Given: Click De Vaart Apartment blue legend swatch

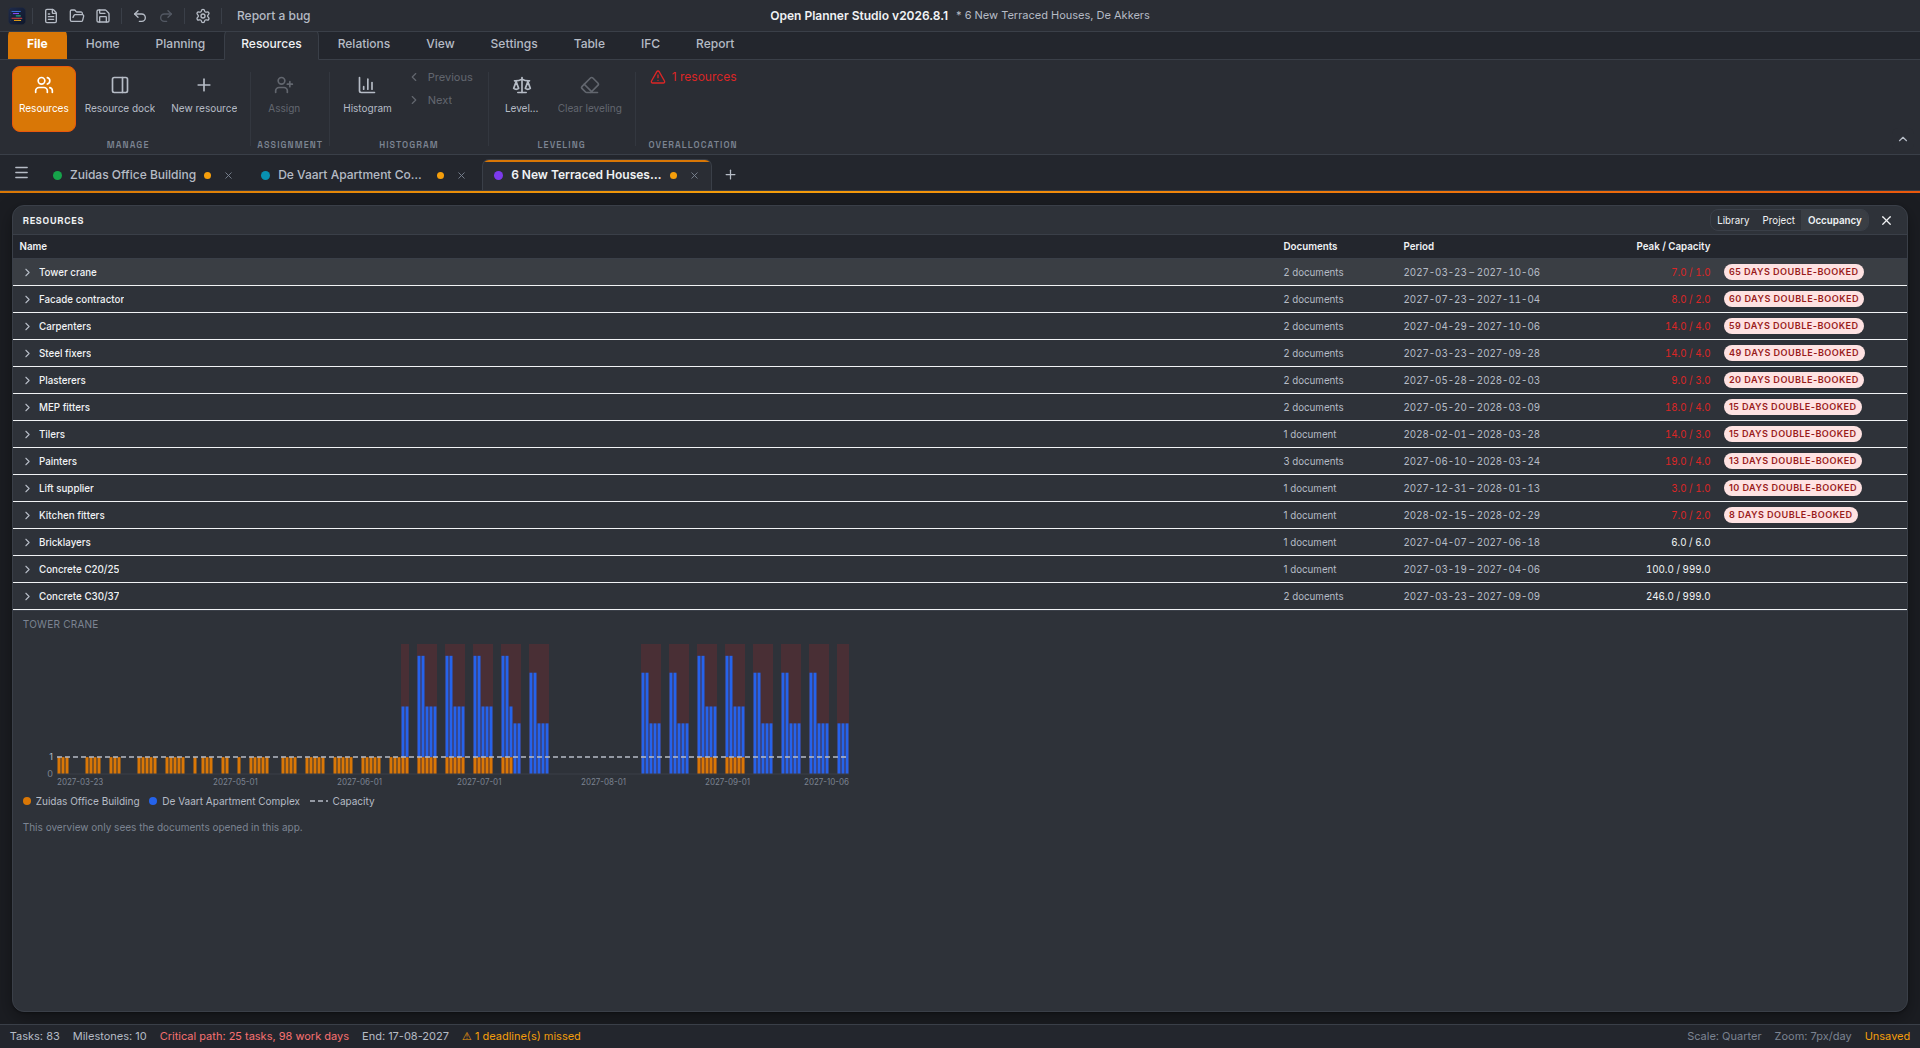Looking at the screenshot, I should coord(153,801).
